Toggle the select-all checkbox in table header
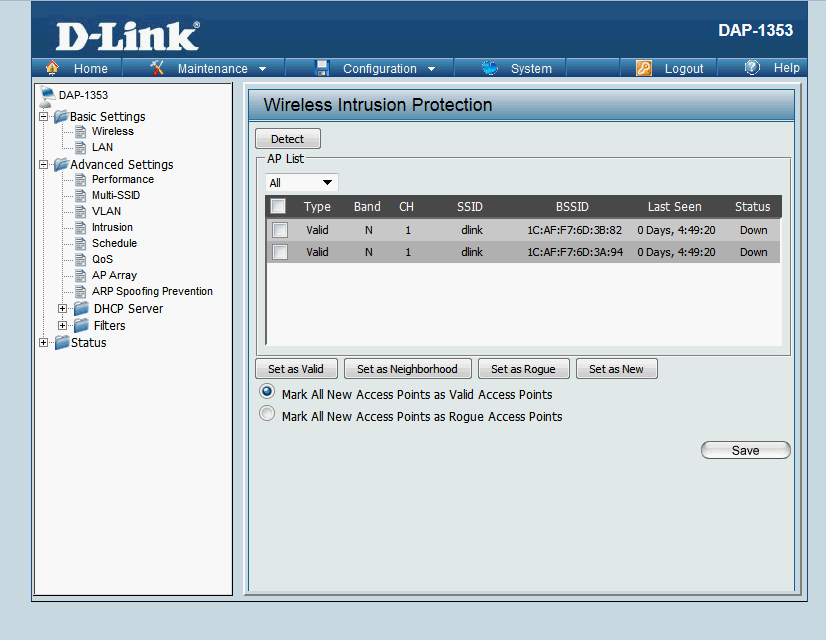 pos(278,206)
